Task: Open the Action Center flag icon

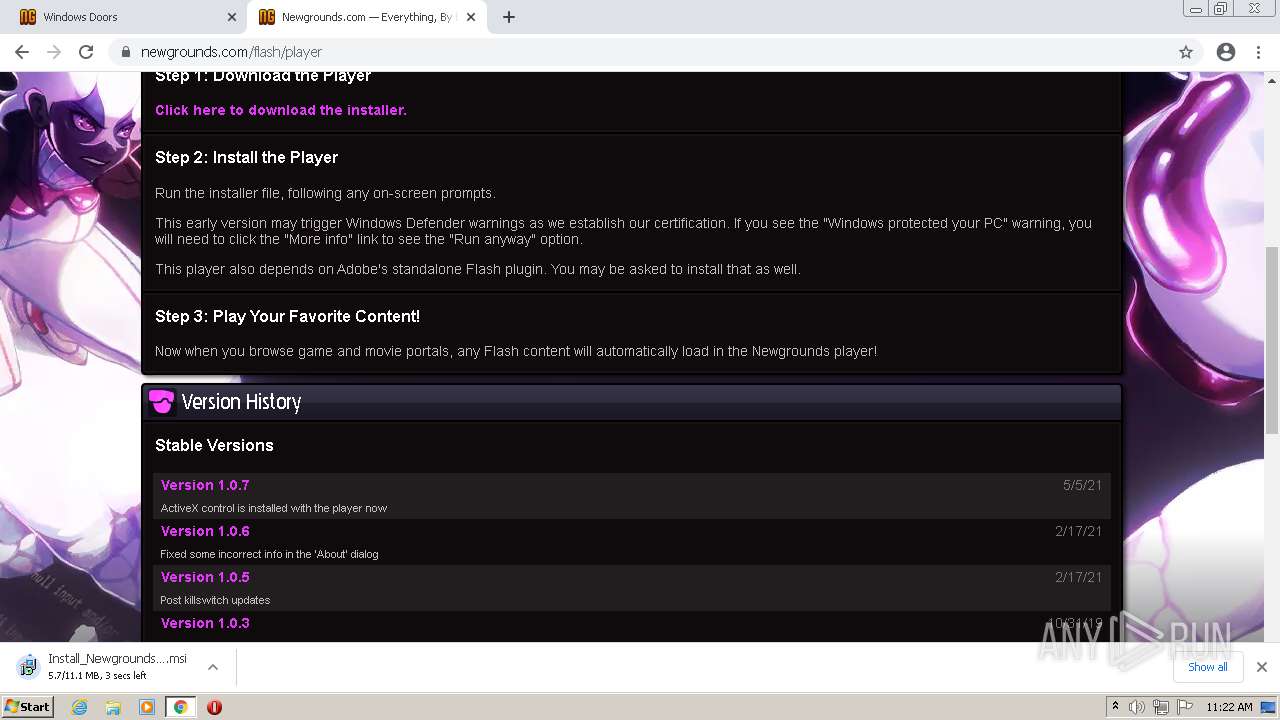Action: click(x=1185, y=707)
